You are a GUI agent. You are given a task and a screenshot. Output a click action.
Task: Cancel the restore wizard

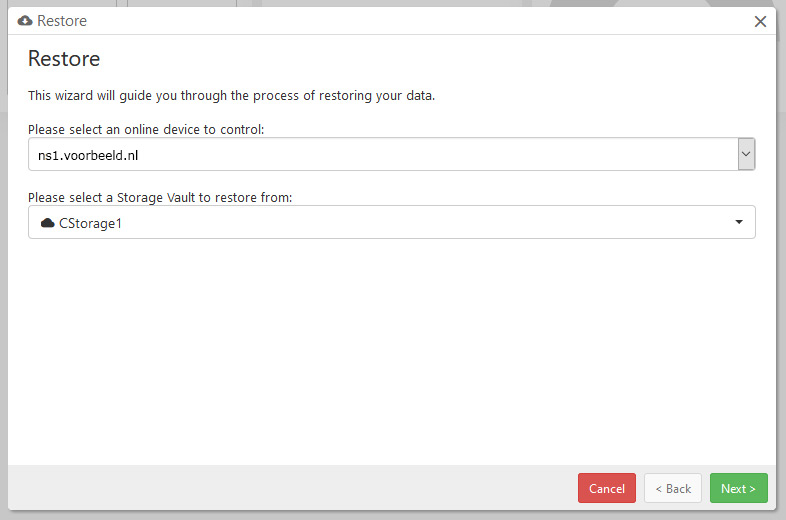(x=607, y=488)
